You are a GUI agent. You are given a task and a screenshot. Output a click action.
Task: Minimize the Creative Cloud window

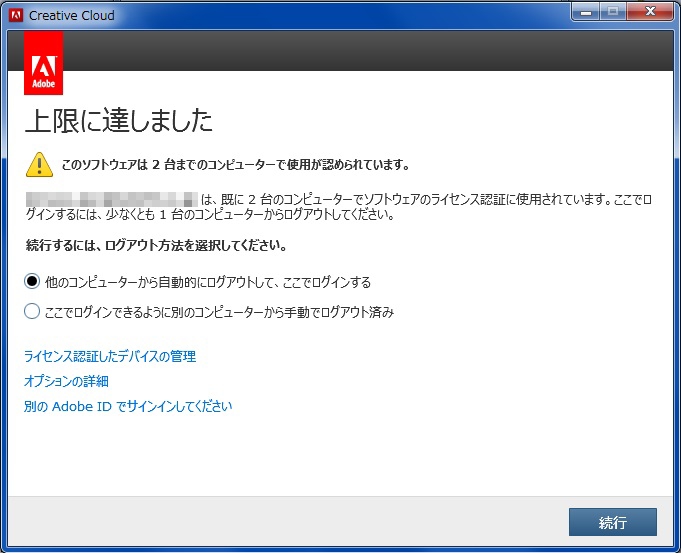pos(586,12)
